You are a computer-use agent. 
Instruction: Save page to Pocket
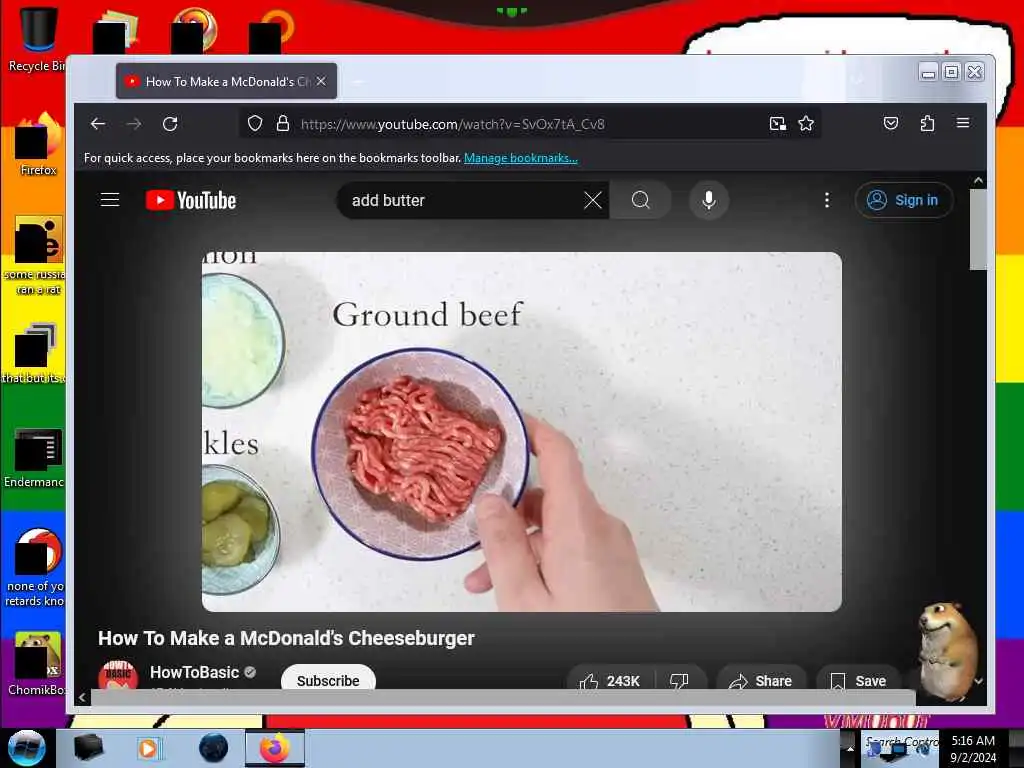point(891,123)
